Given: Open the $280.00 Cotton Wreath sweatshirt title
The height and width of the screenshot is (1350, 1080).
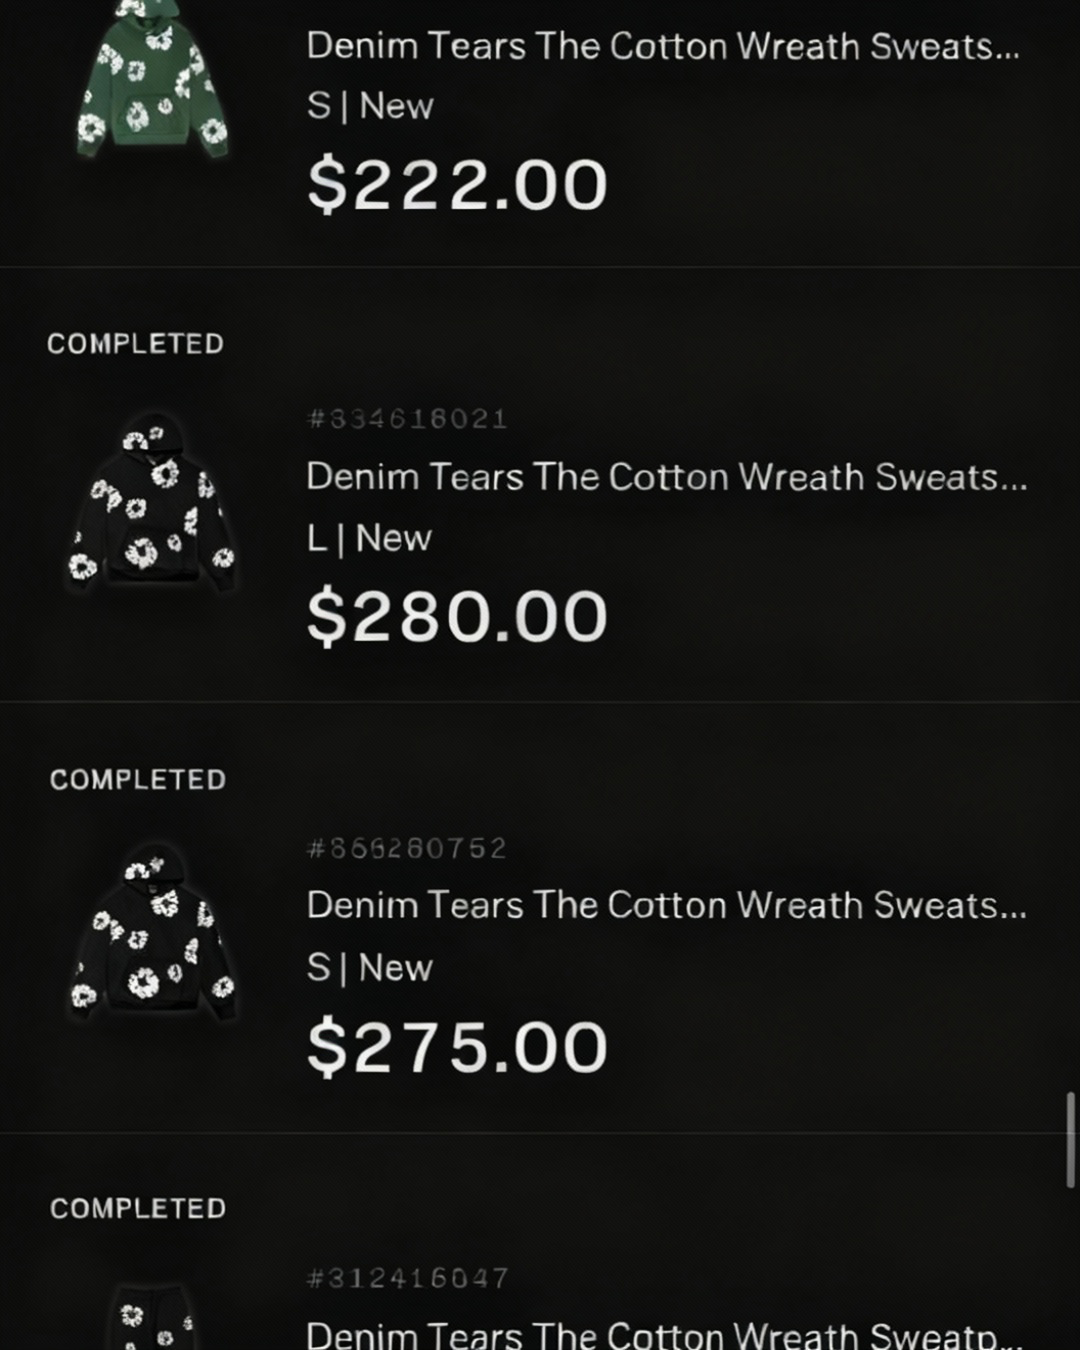Looking at the screenshot, I should pyautogui.click(x=666, y=477).
